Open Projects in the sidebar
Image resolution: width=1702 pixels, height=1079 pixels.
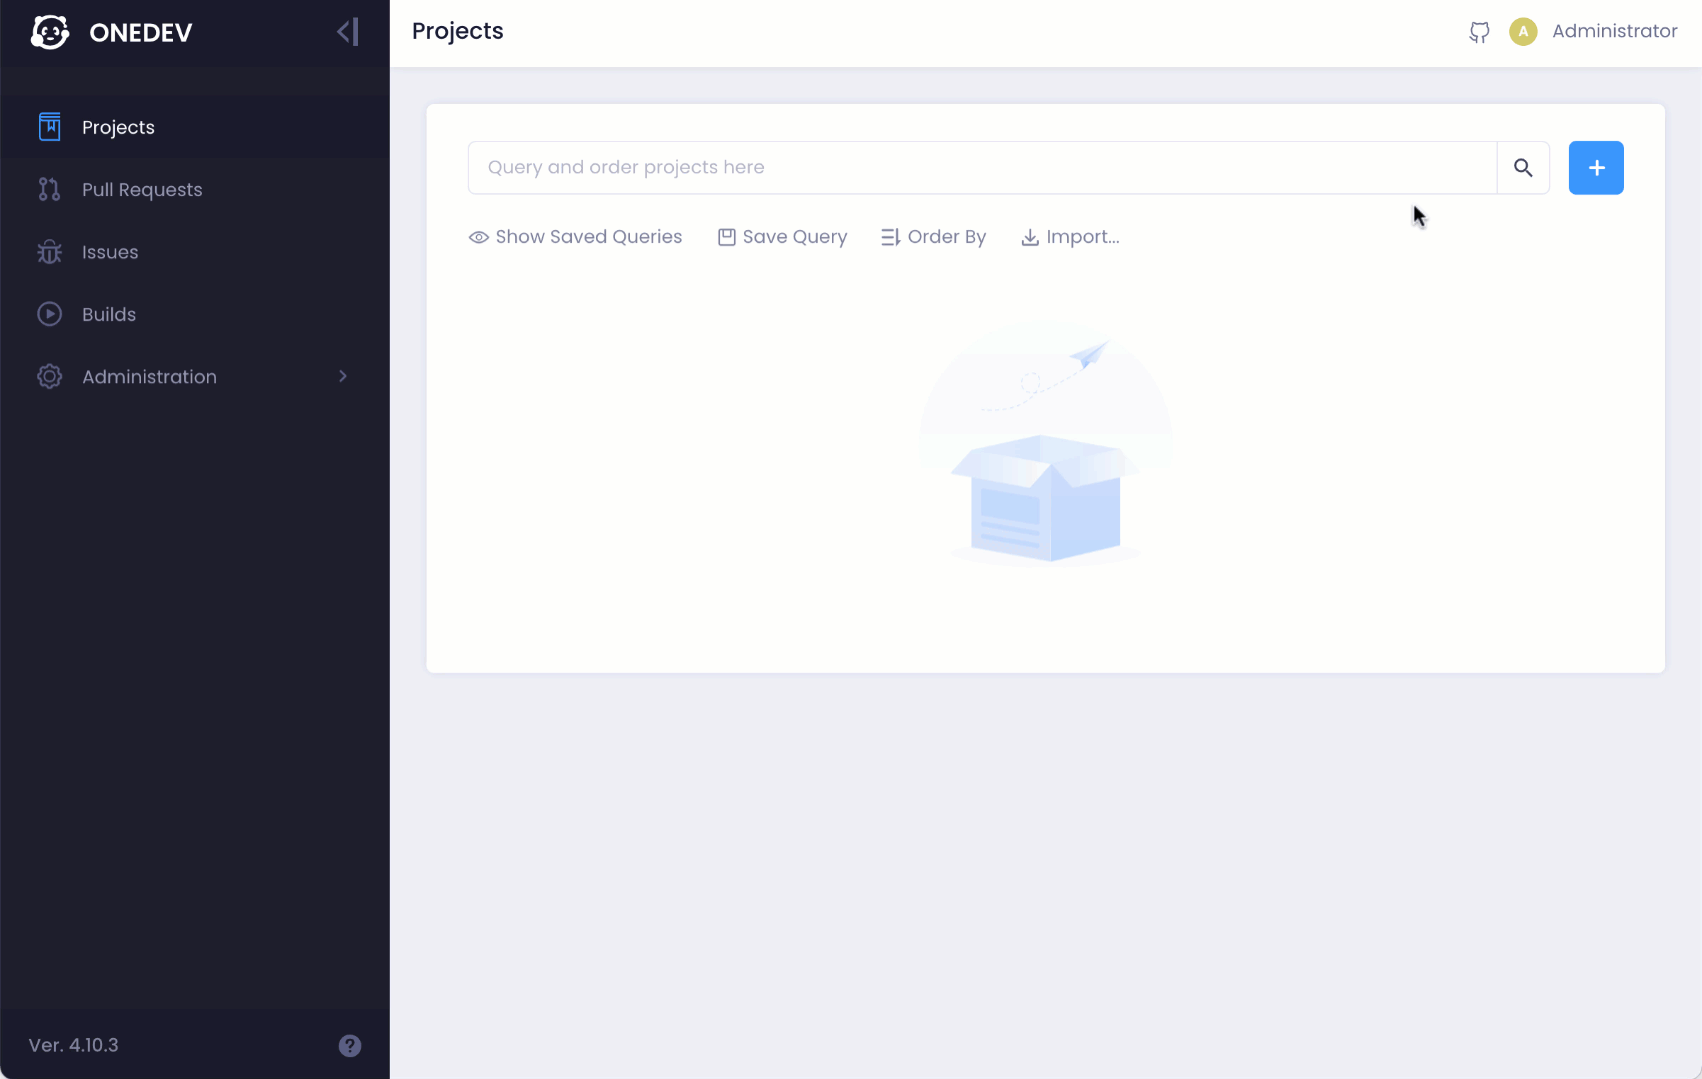tap(195, 127)
